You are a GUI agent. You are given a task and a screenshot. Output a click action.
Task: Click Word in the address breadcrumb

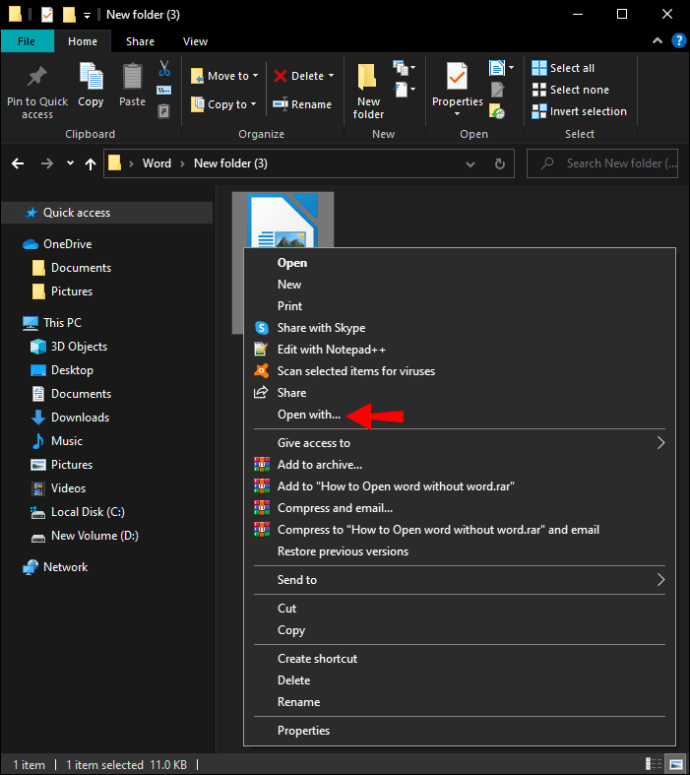point(157,164)
